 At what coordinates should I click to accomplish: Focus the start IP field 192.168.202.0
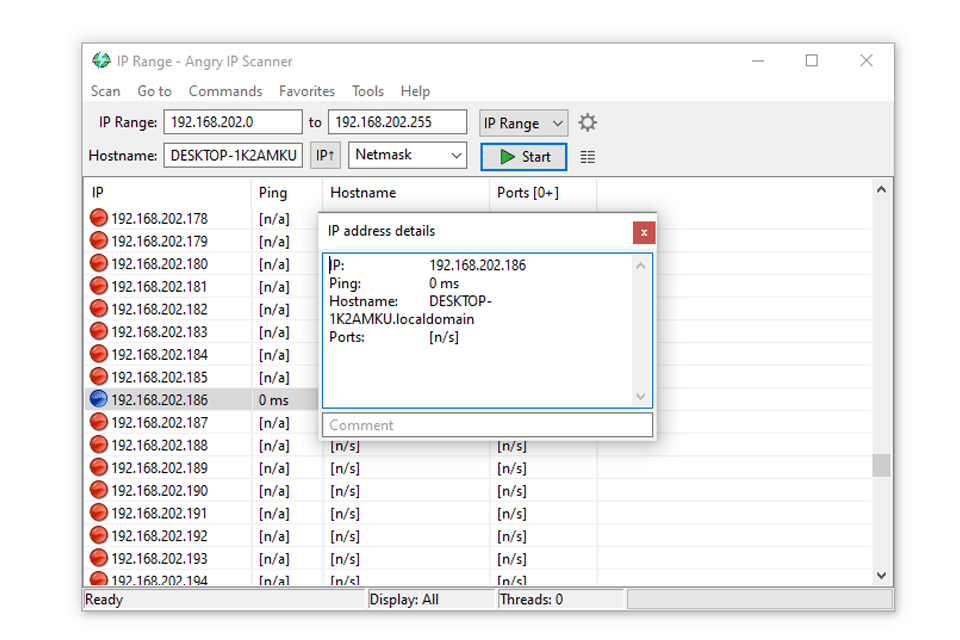coord(233,122)
